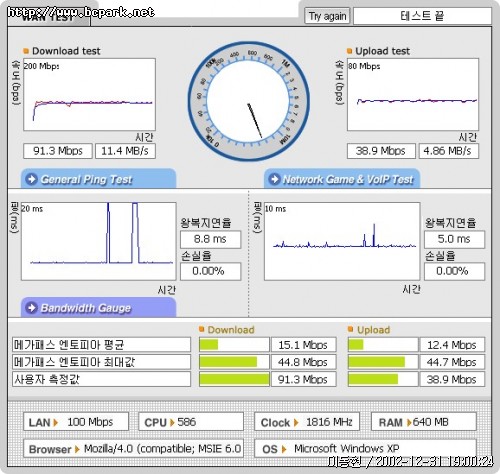Click the user measured download progress bar

pyautogui.click(x=234, y=379)
